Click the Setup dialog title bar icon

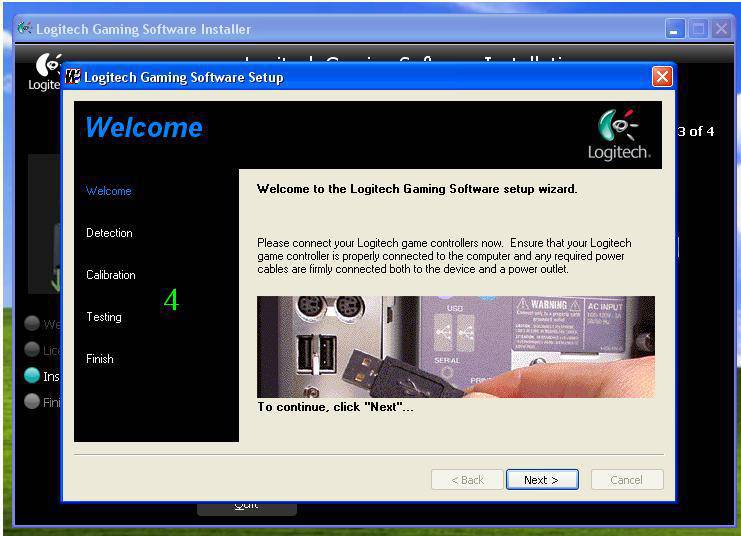[73, 77]
